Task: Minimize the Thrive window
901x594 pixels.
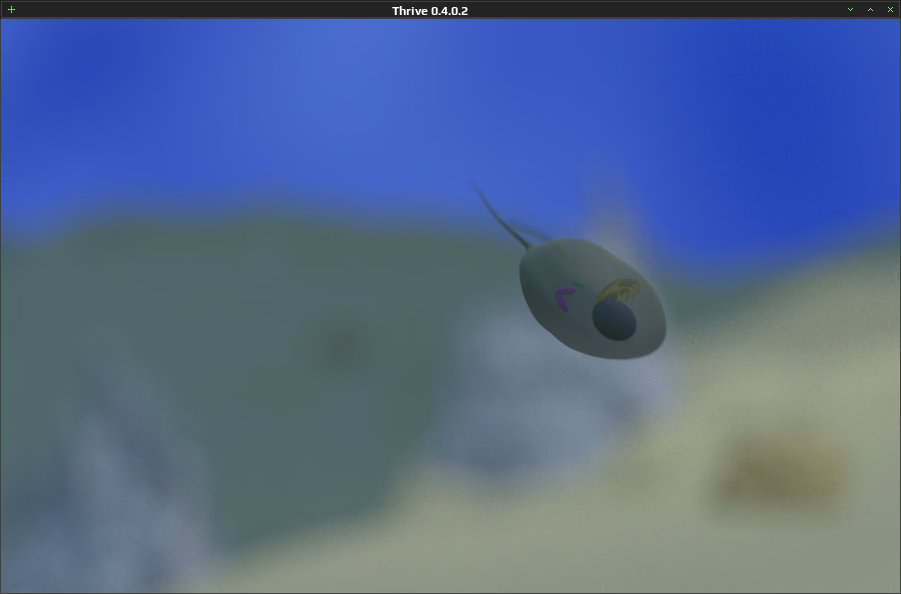Action: point(850,10)
